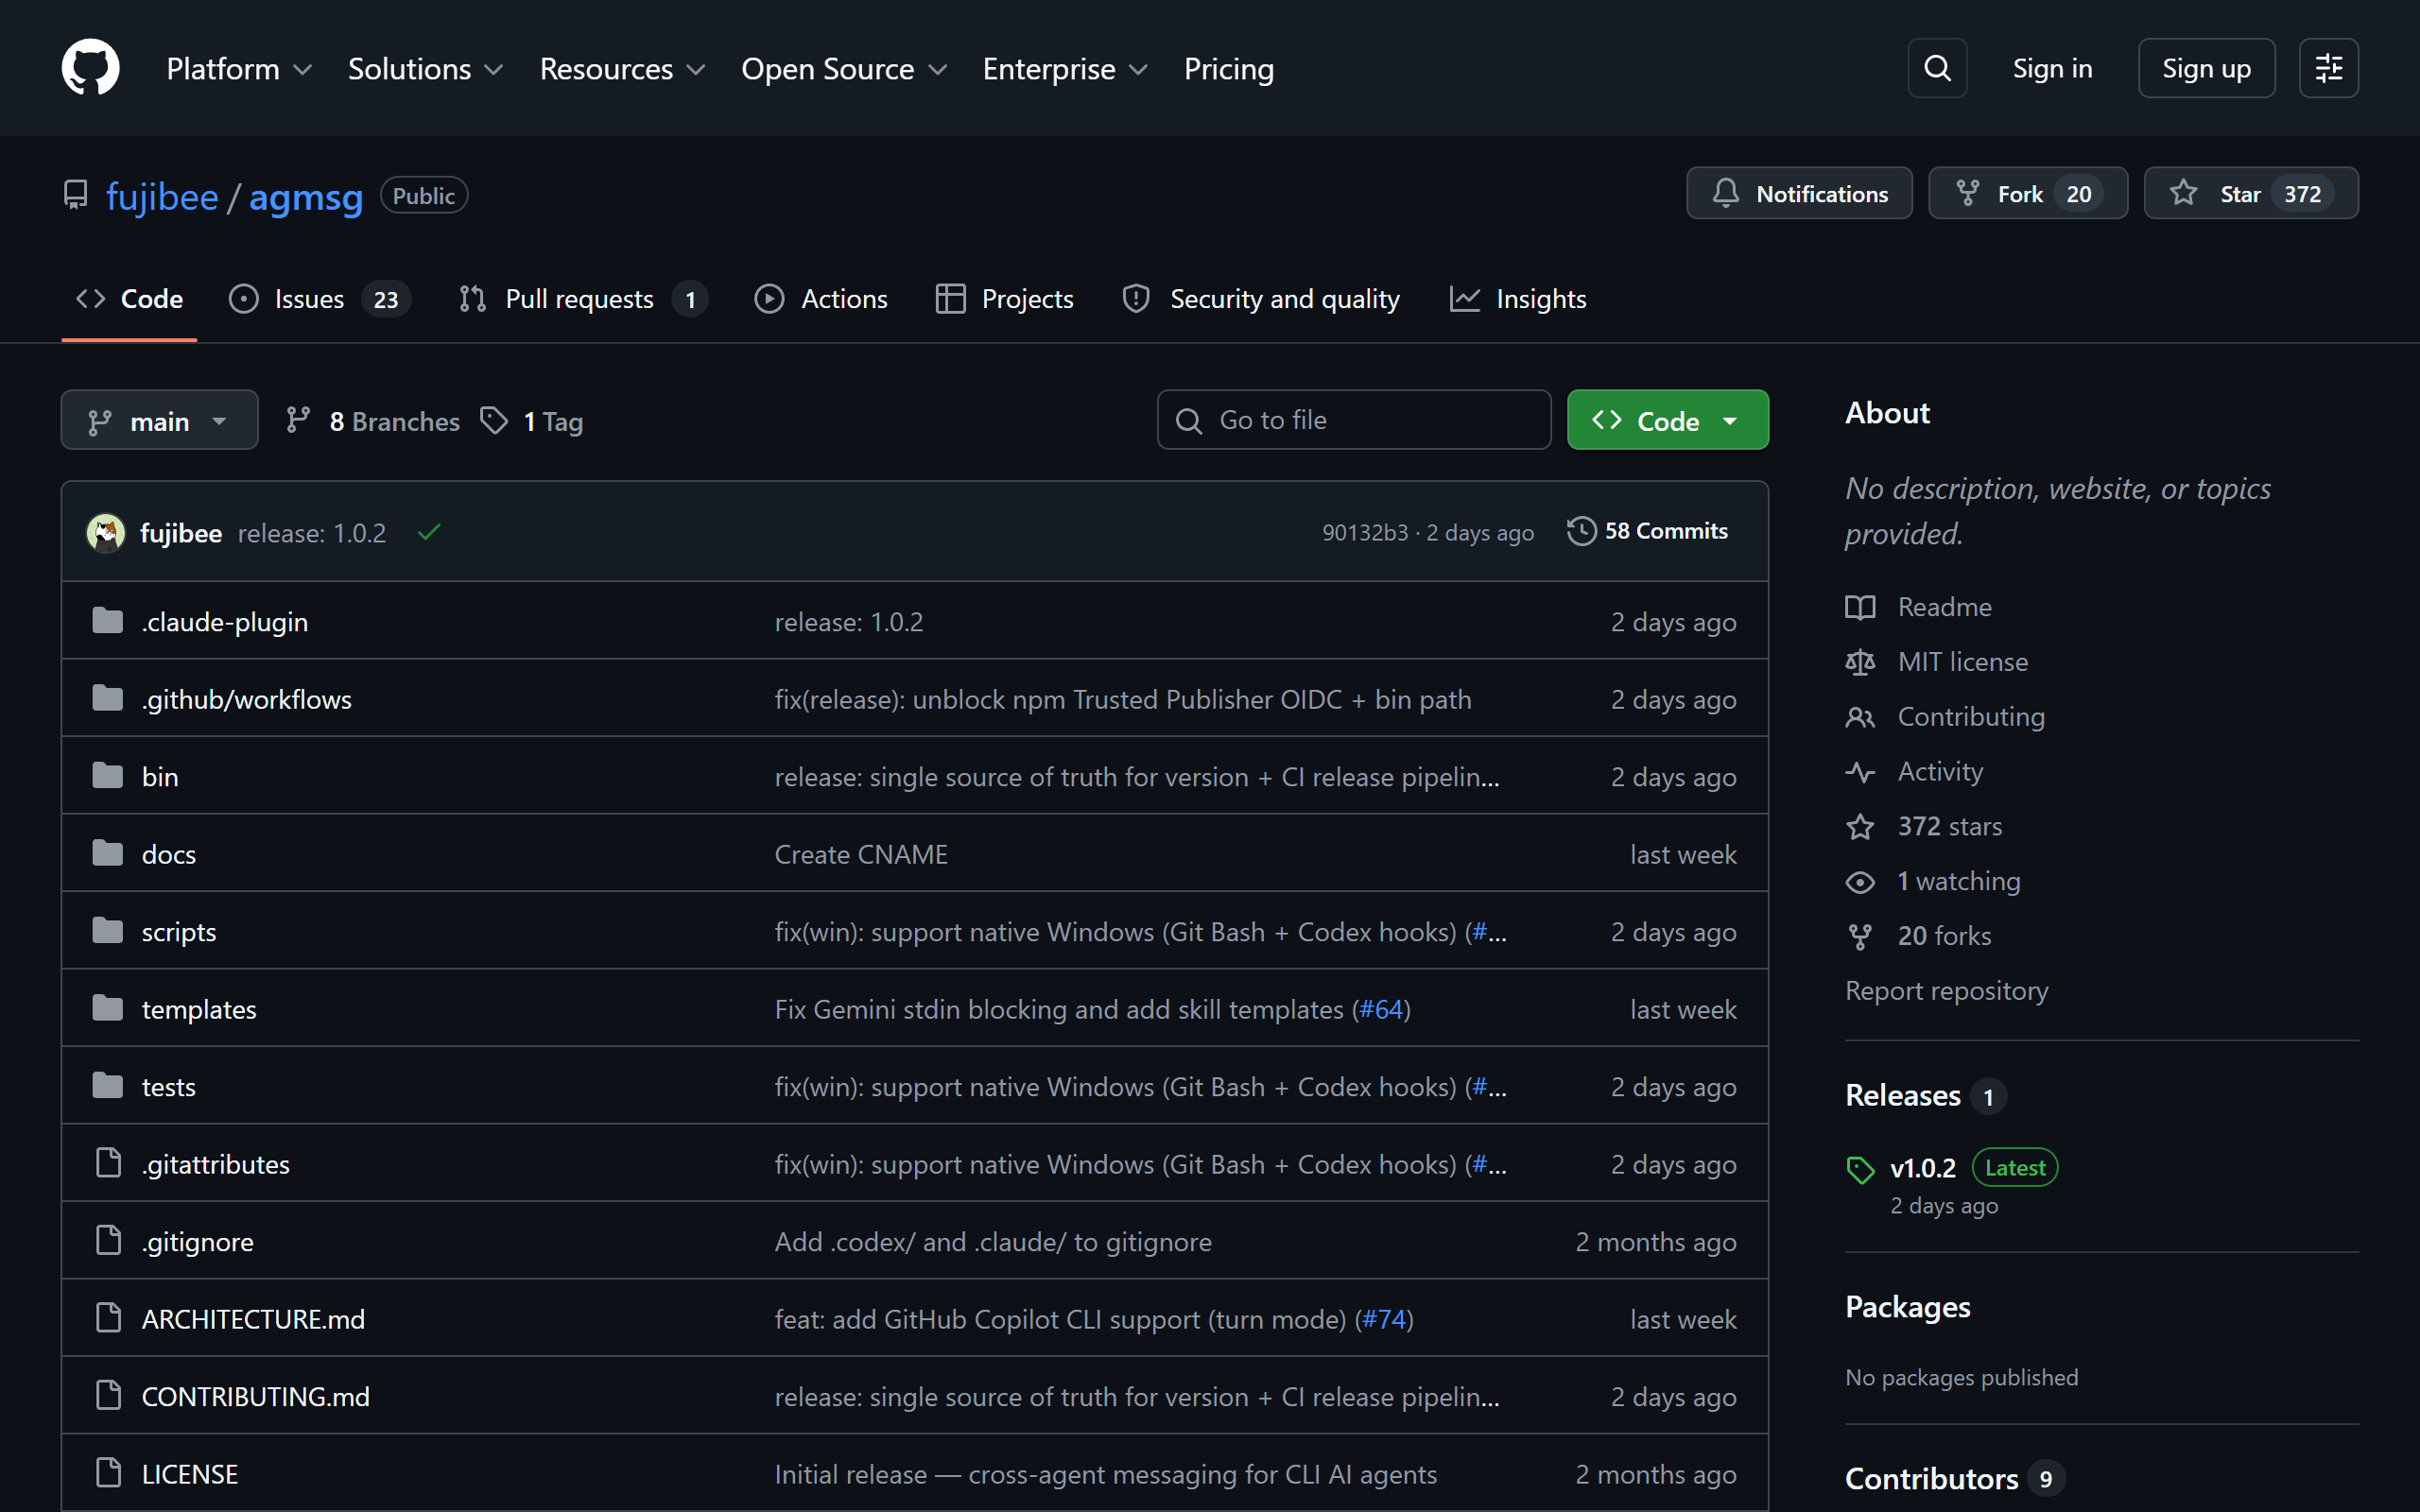The width and height of the screenshot is (2420, 1512).
Task: Focus the Go to file search field
Action: click(1354, 420)
